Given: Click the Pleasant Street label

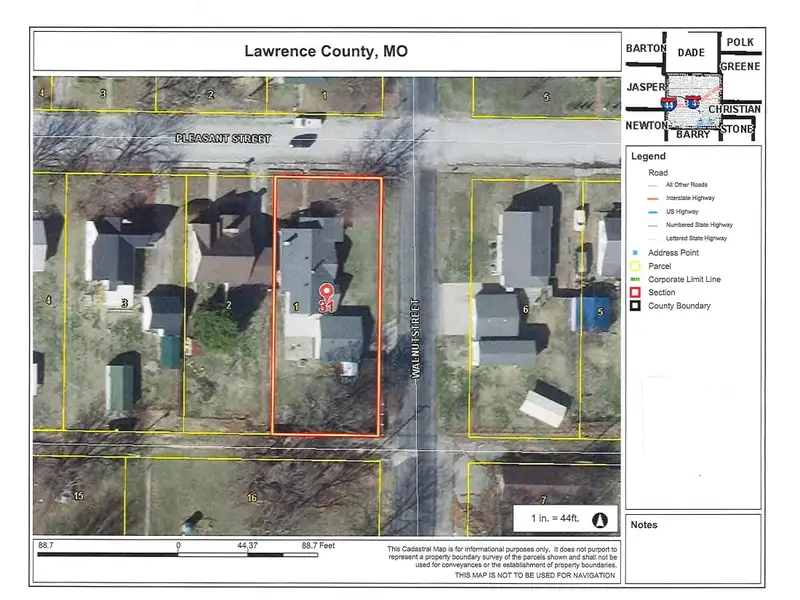Looking at the screenshot, I should (223, 139).
